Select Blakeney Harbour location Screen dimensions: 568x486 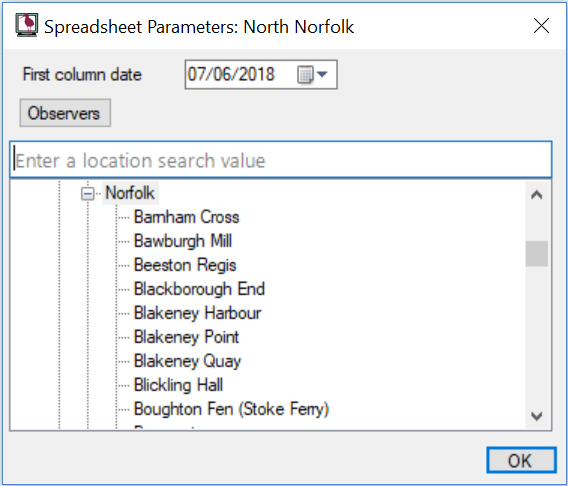point(197,313)
